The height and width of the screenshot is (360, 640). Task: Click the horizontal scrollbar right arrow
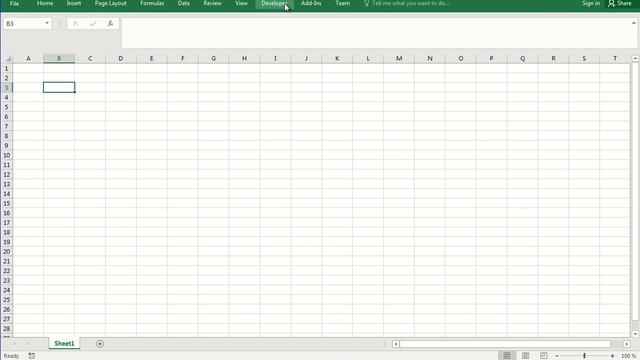pyautogui.click(x=627, y=344)
